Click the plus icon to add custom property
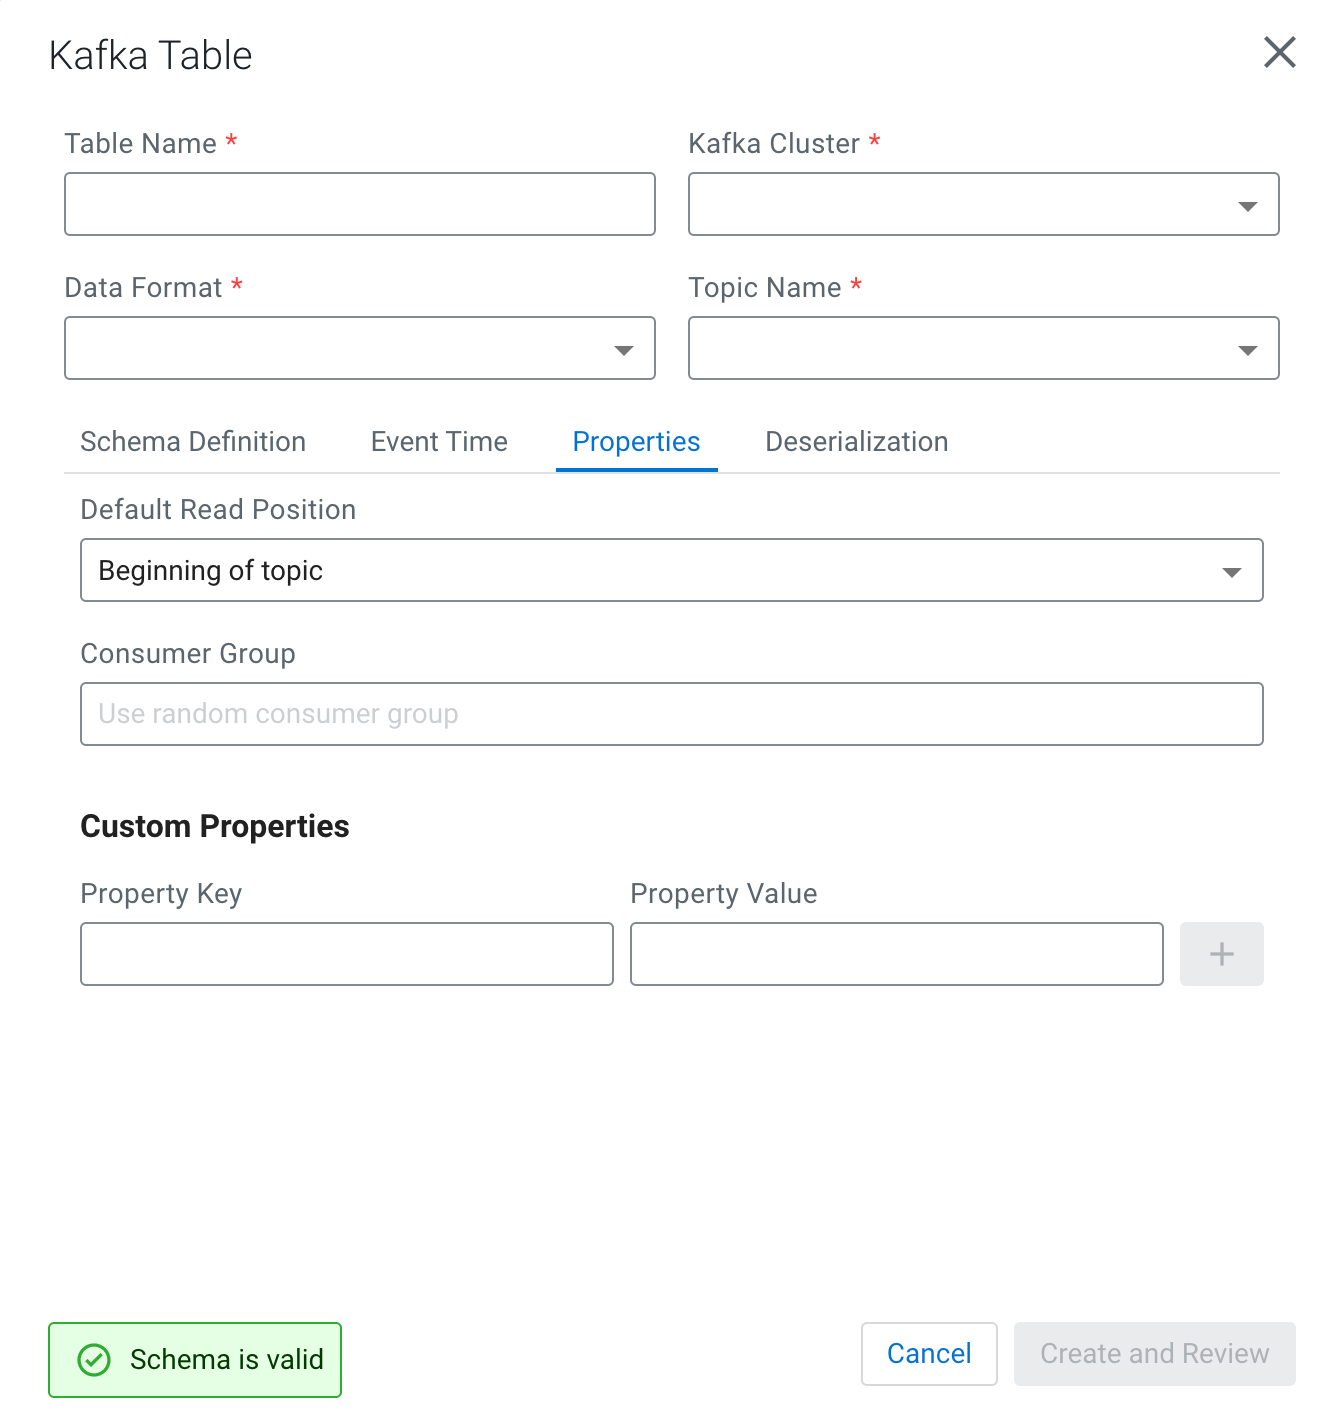This screenshot has width=1342, height=1416. click(1221, 954)
